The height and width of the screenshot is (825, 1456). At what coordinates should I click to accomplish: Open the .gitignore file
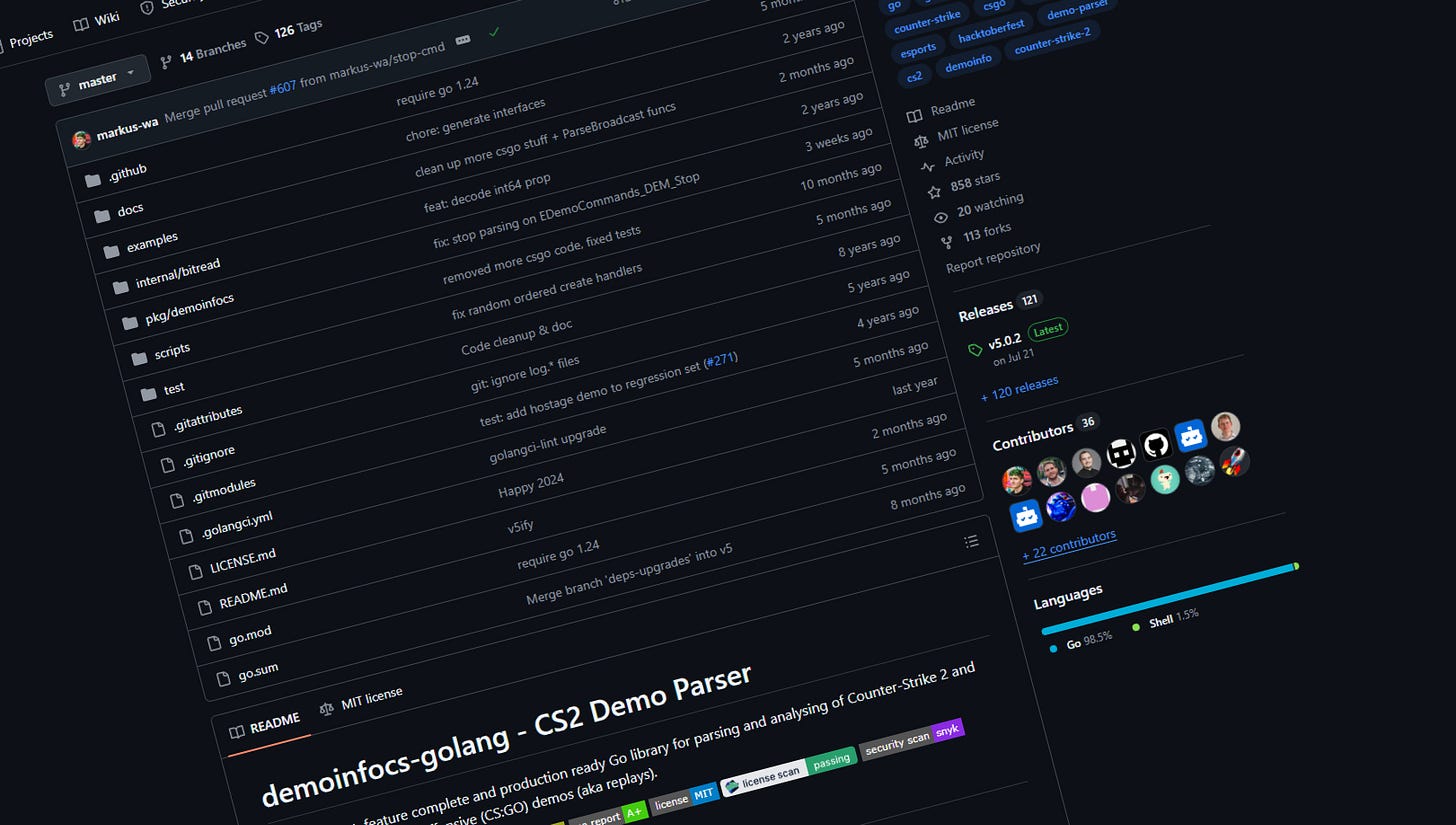pos(208,456)
